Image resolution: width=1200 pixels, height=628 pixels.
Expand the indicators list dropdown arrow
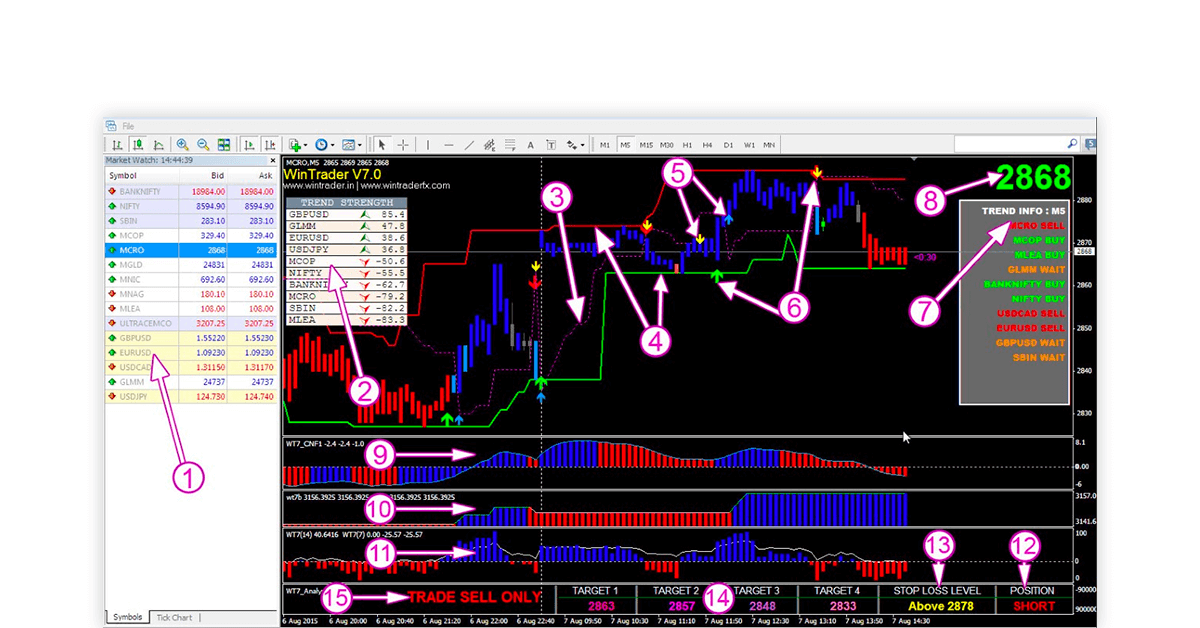coord(304,145)
